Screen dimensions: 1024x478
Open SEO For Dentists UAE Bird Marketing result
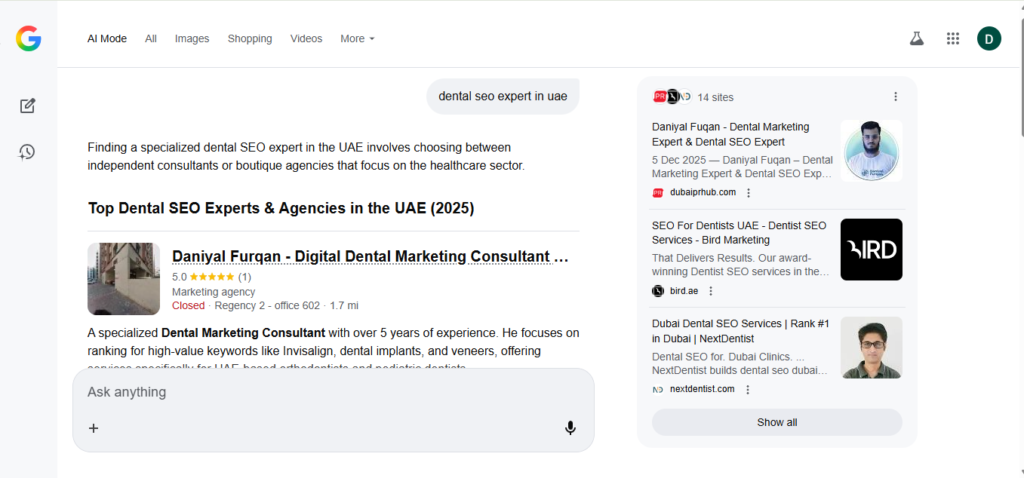(x=739, y=232)
